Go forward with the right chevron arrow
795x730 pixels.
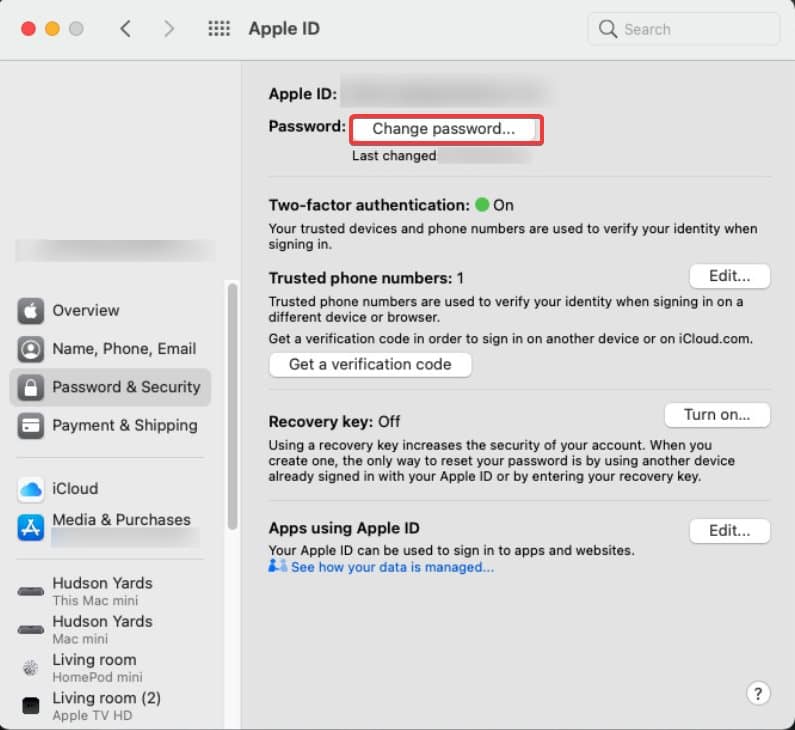point(169,29)
